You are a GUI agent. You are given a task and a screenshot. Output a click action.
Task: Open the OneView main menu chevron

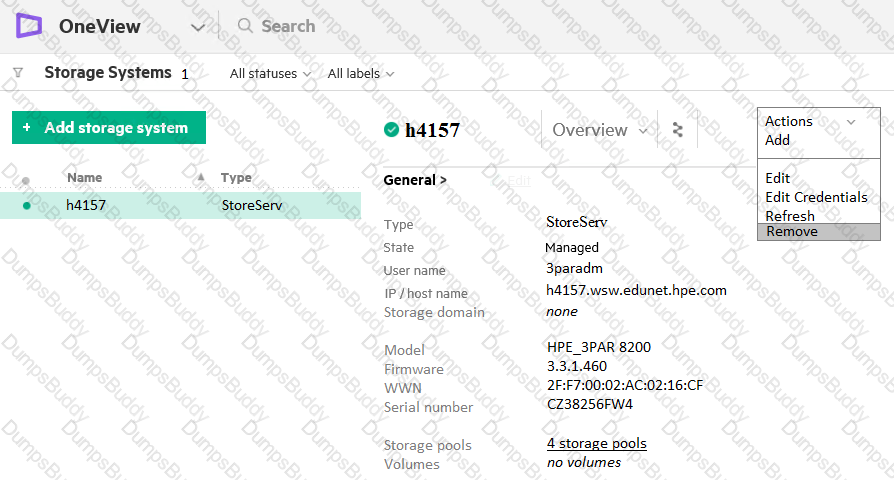pos(198,27)
